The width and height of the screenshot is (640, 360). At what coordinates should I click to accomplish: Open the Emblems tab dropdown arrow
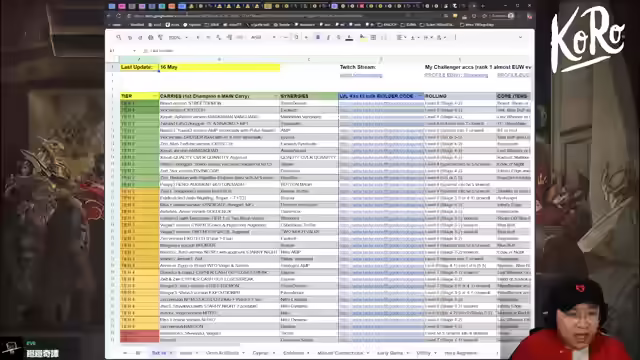point(308,353)
